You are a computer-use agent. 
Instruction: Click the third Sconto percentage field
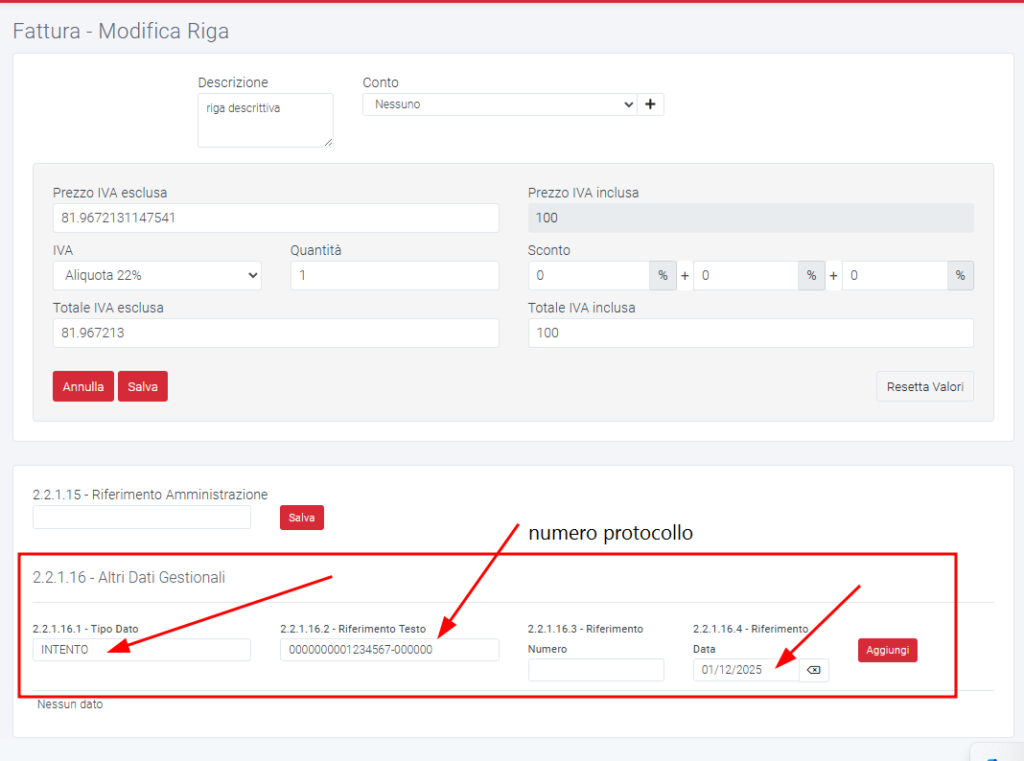[x=893, y=275]
